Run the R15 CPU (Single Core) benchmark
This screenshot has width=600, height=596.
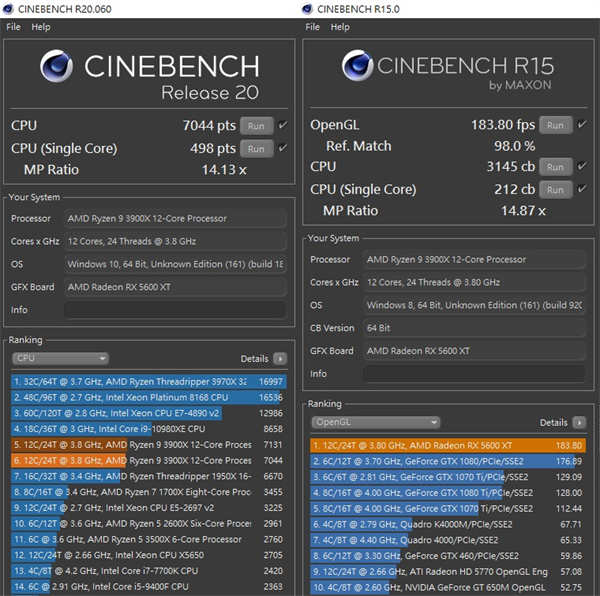tap(556, 189)
